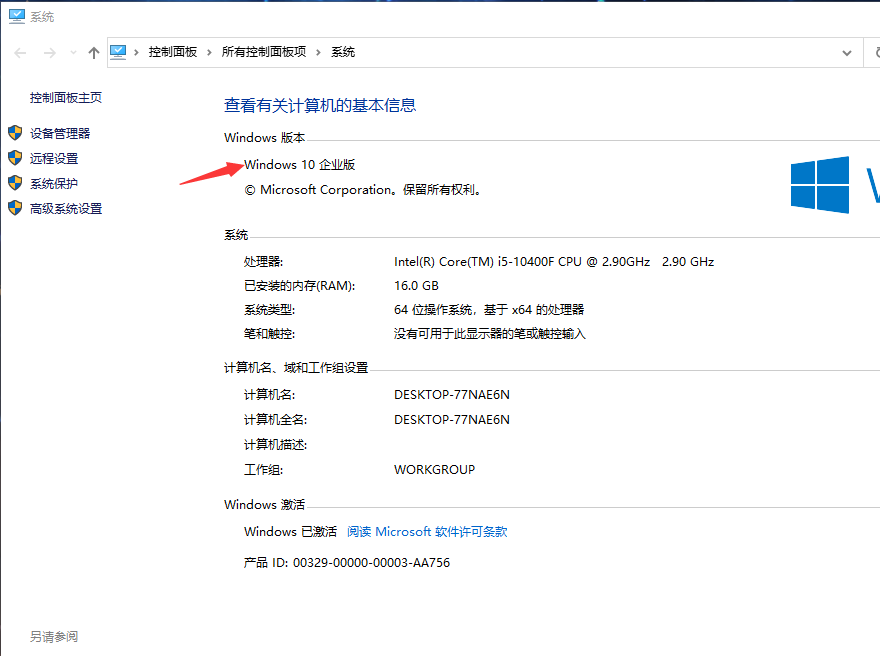Click the 16.0 GB RAM value

coord(416,286)
